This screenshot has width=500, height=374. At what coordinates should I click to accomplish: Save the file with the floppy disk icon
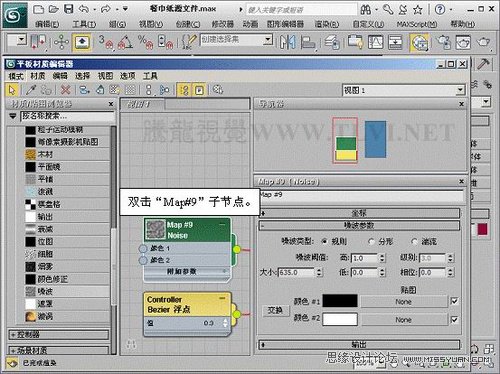(69, 9)
